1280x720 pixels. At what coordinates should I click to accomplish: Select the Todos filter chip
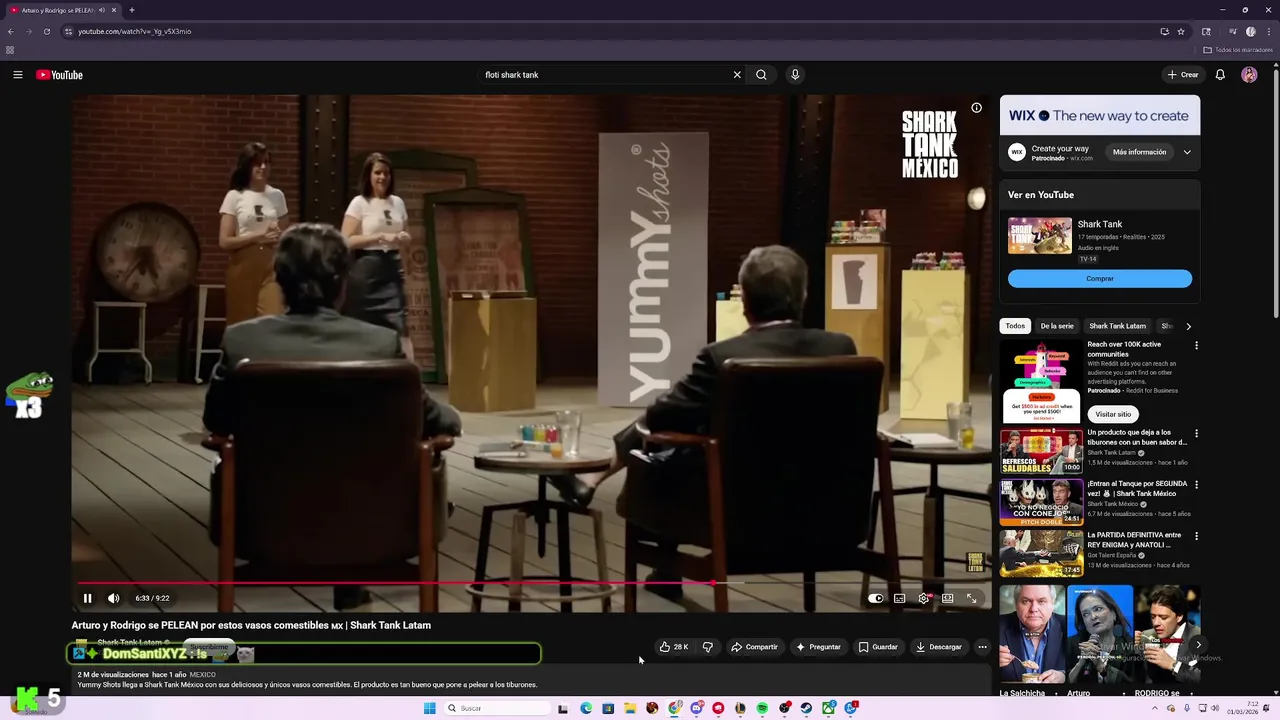(x=1015, y=326)
